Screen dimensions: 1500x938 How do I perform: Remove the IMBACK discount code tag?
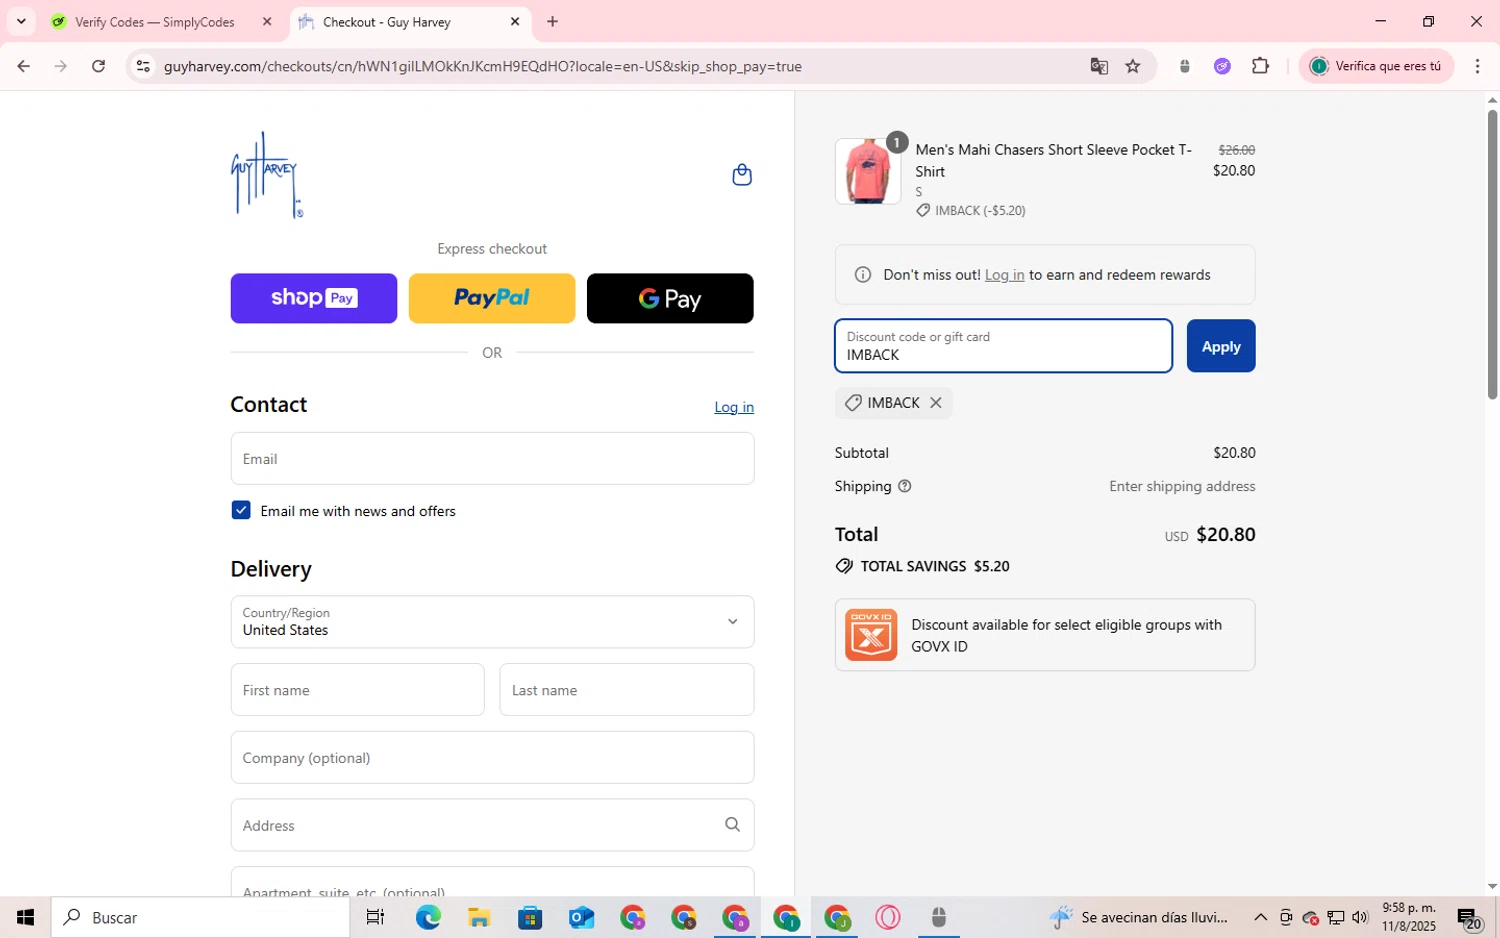click(936, 403)
